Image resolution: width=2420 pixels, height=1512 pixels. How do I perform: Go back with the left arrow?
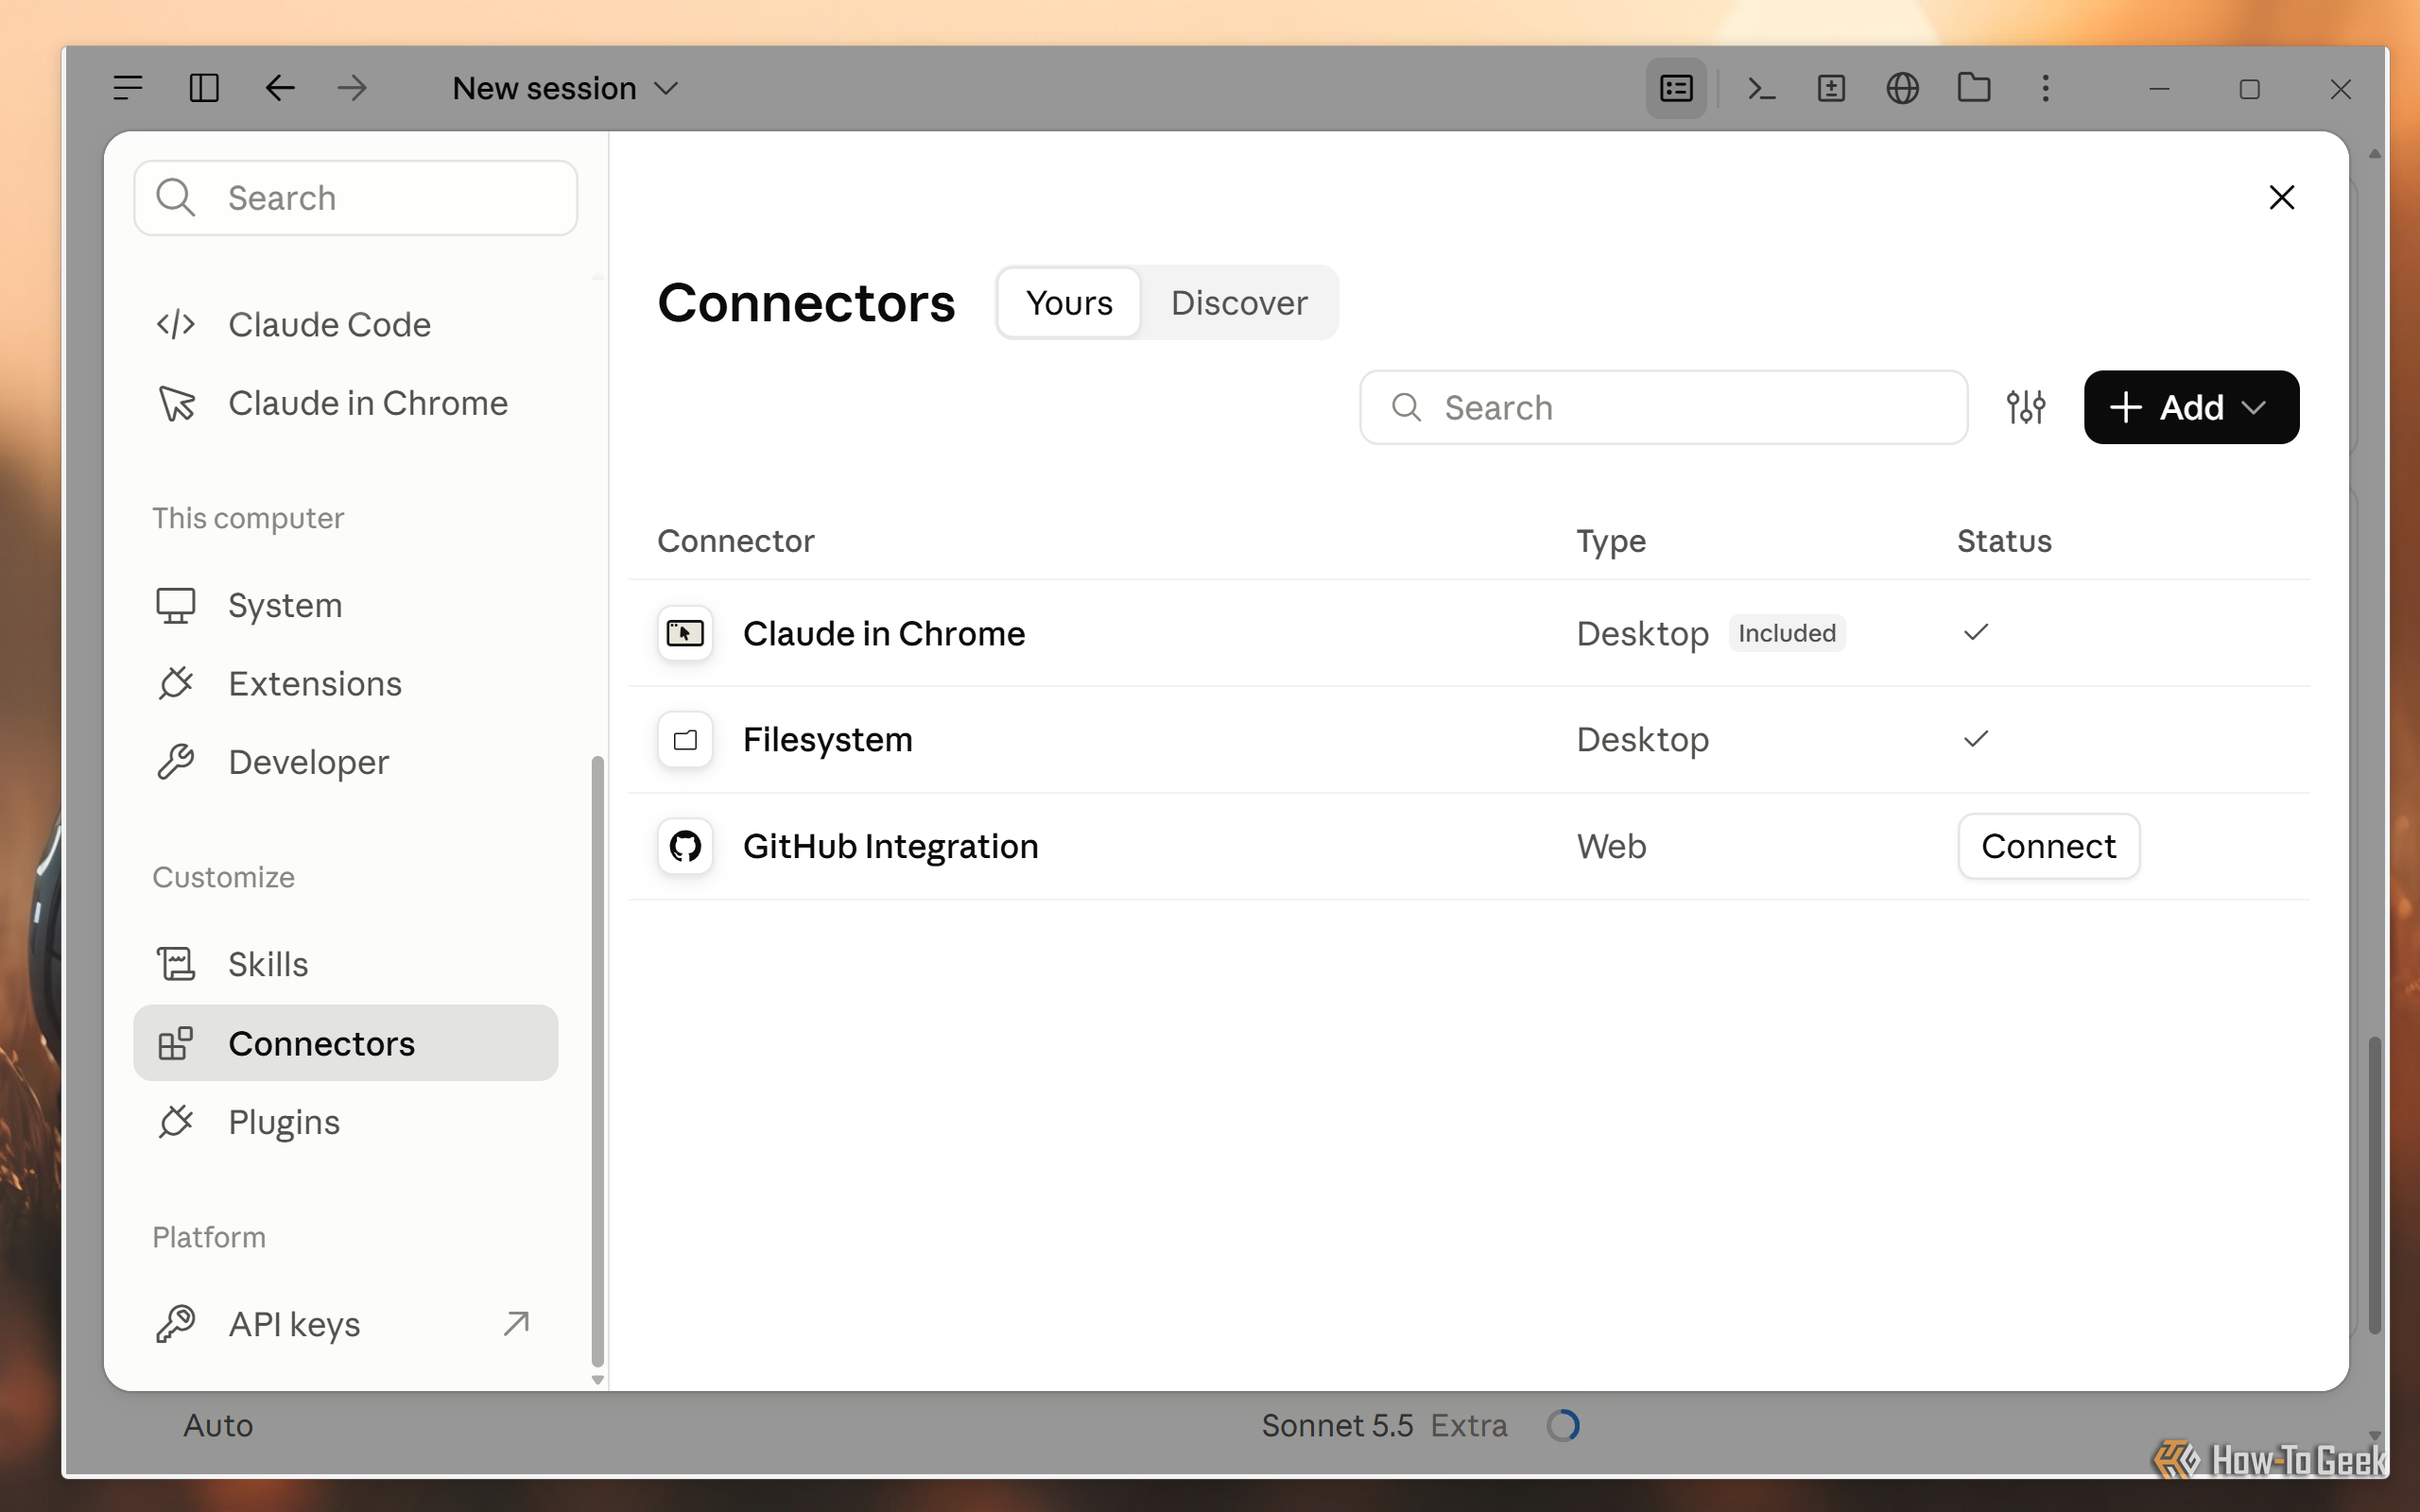click(x=279, y=88)
